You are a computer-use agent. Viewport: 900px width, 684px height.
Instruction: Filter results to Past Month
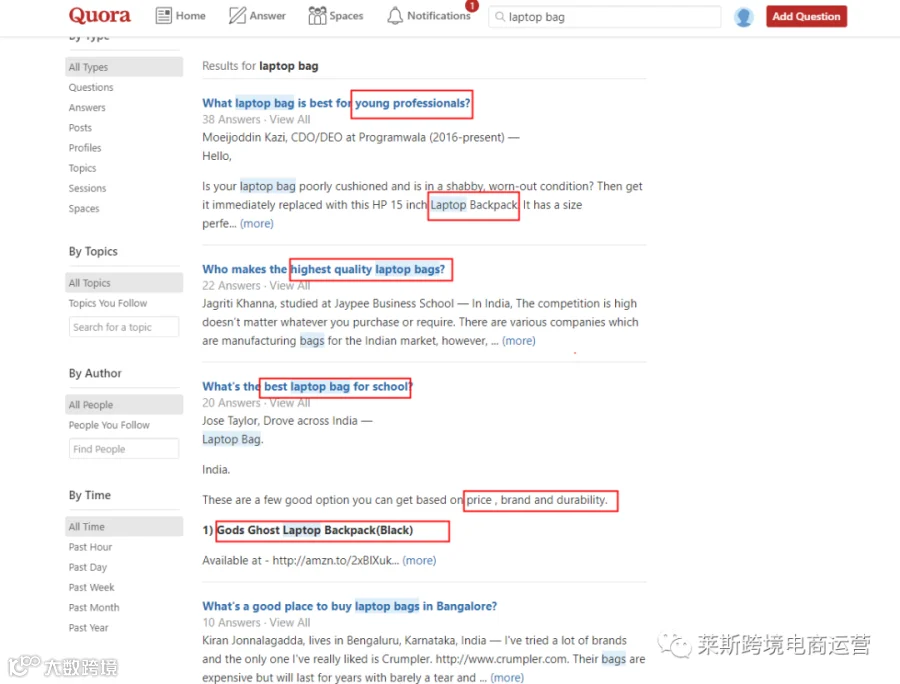pyautogui.click(x=94, y=607)
